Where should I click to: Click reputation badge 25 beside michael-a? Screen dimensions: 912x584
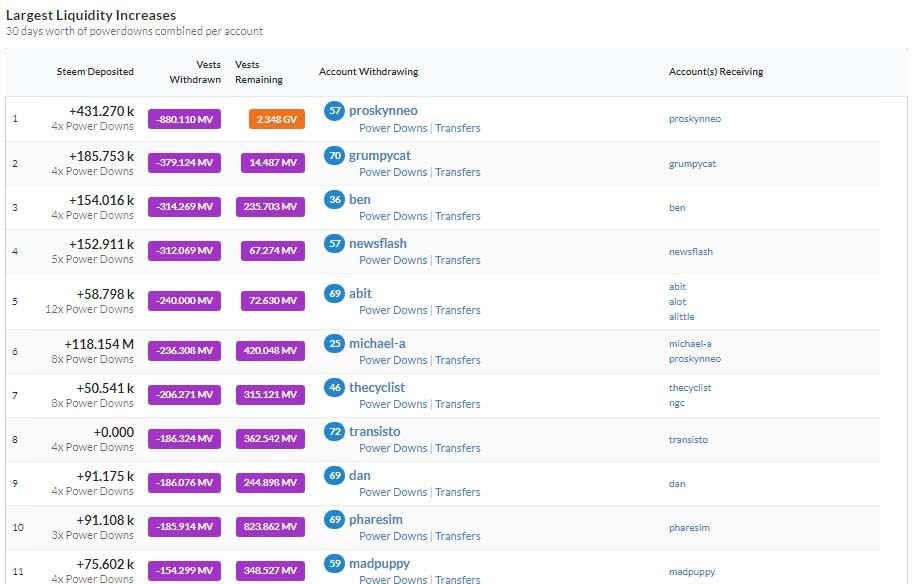[334, 343]
